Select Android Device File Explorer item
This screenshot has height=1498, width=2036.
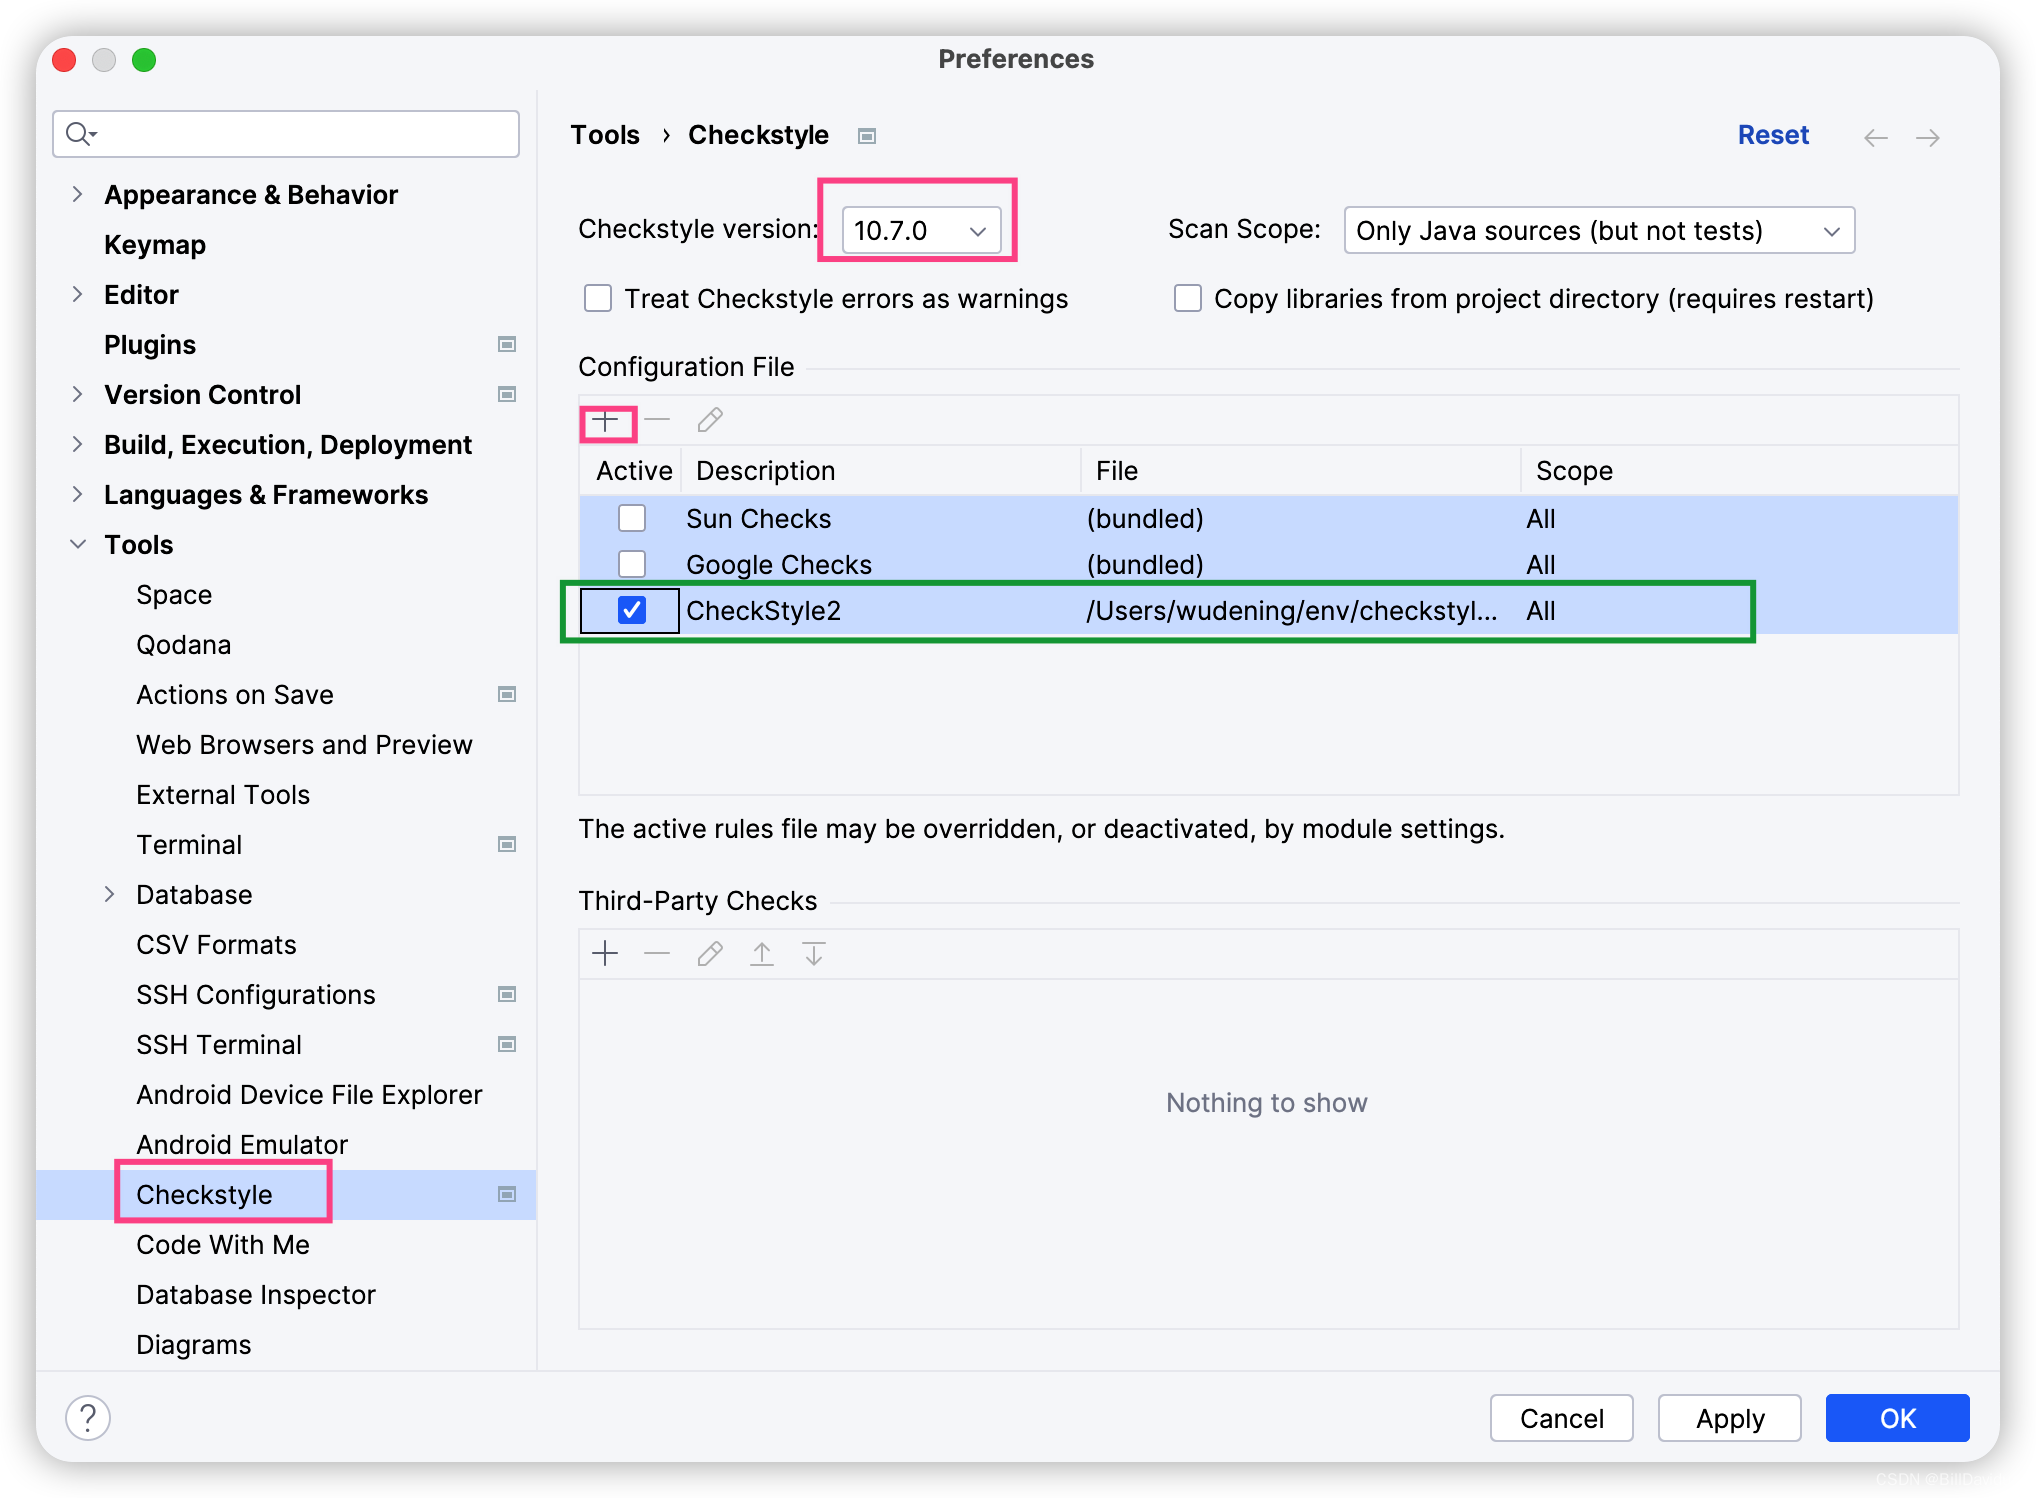[309, 1095]
